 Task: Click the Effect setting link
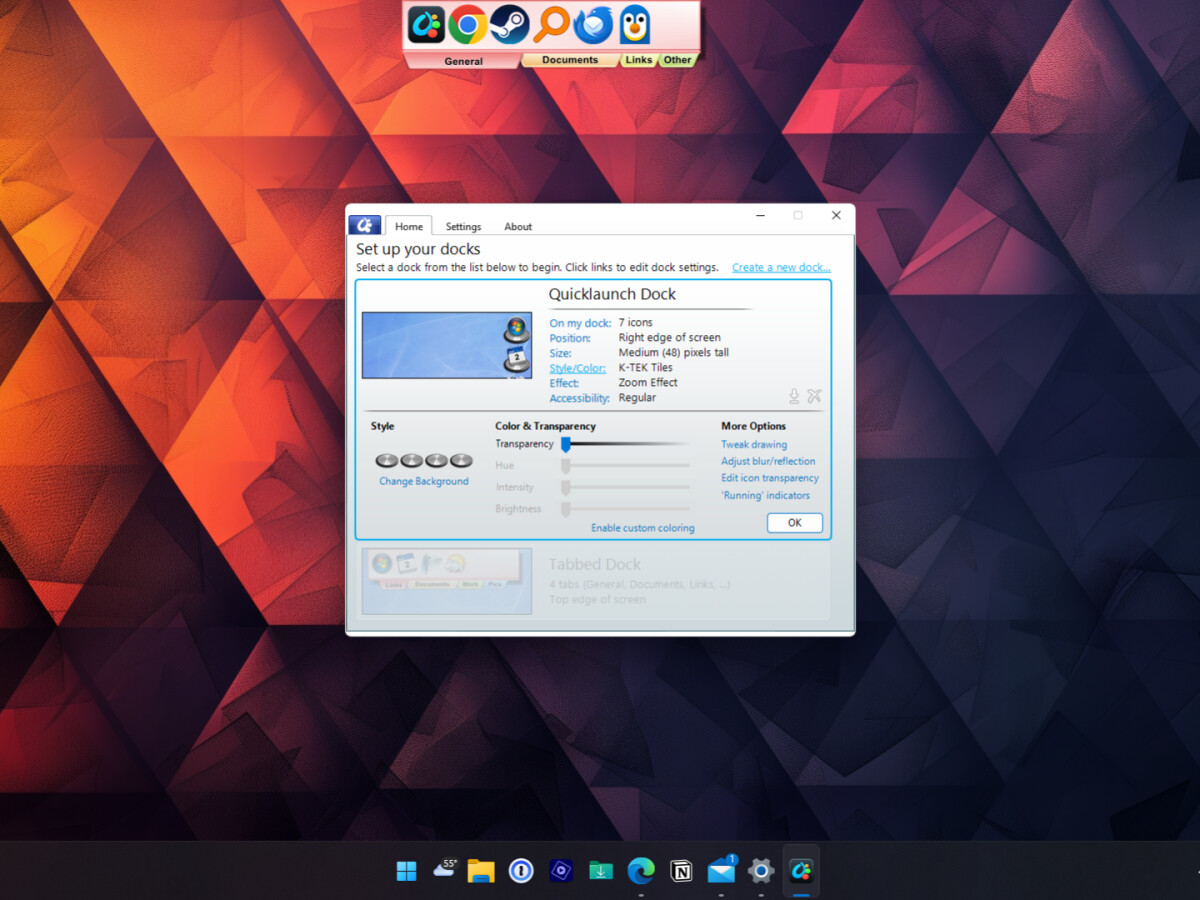(565, 383)
